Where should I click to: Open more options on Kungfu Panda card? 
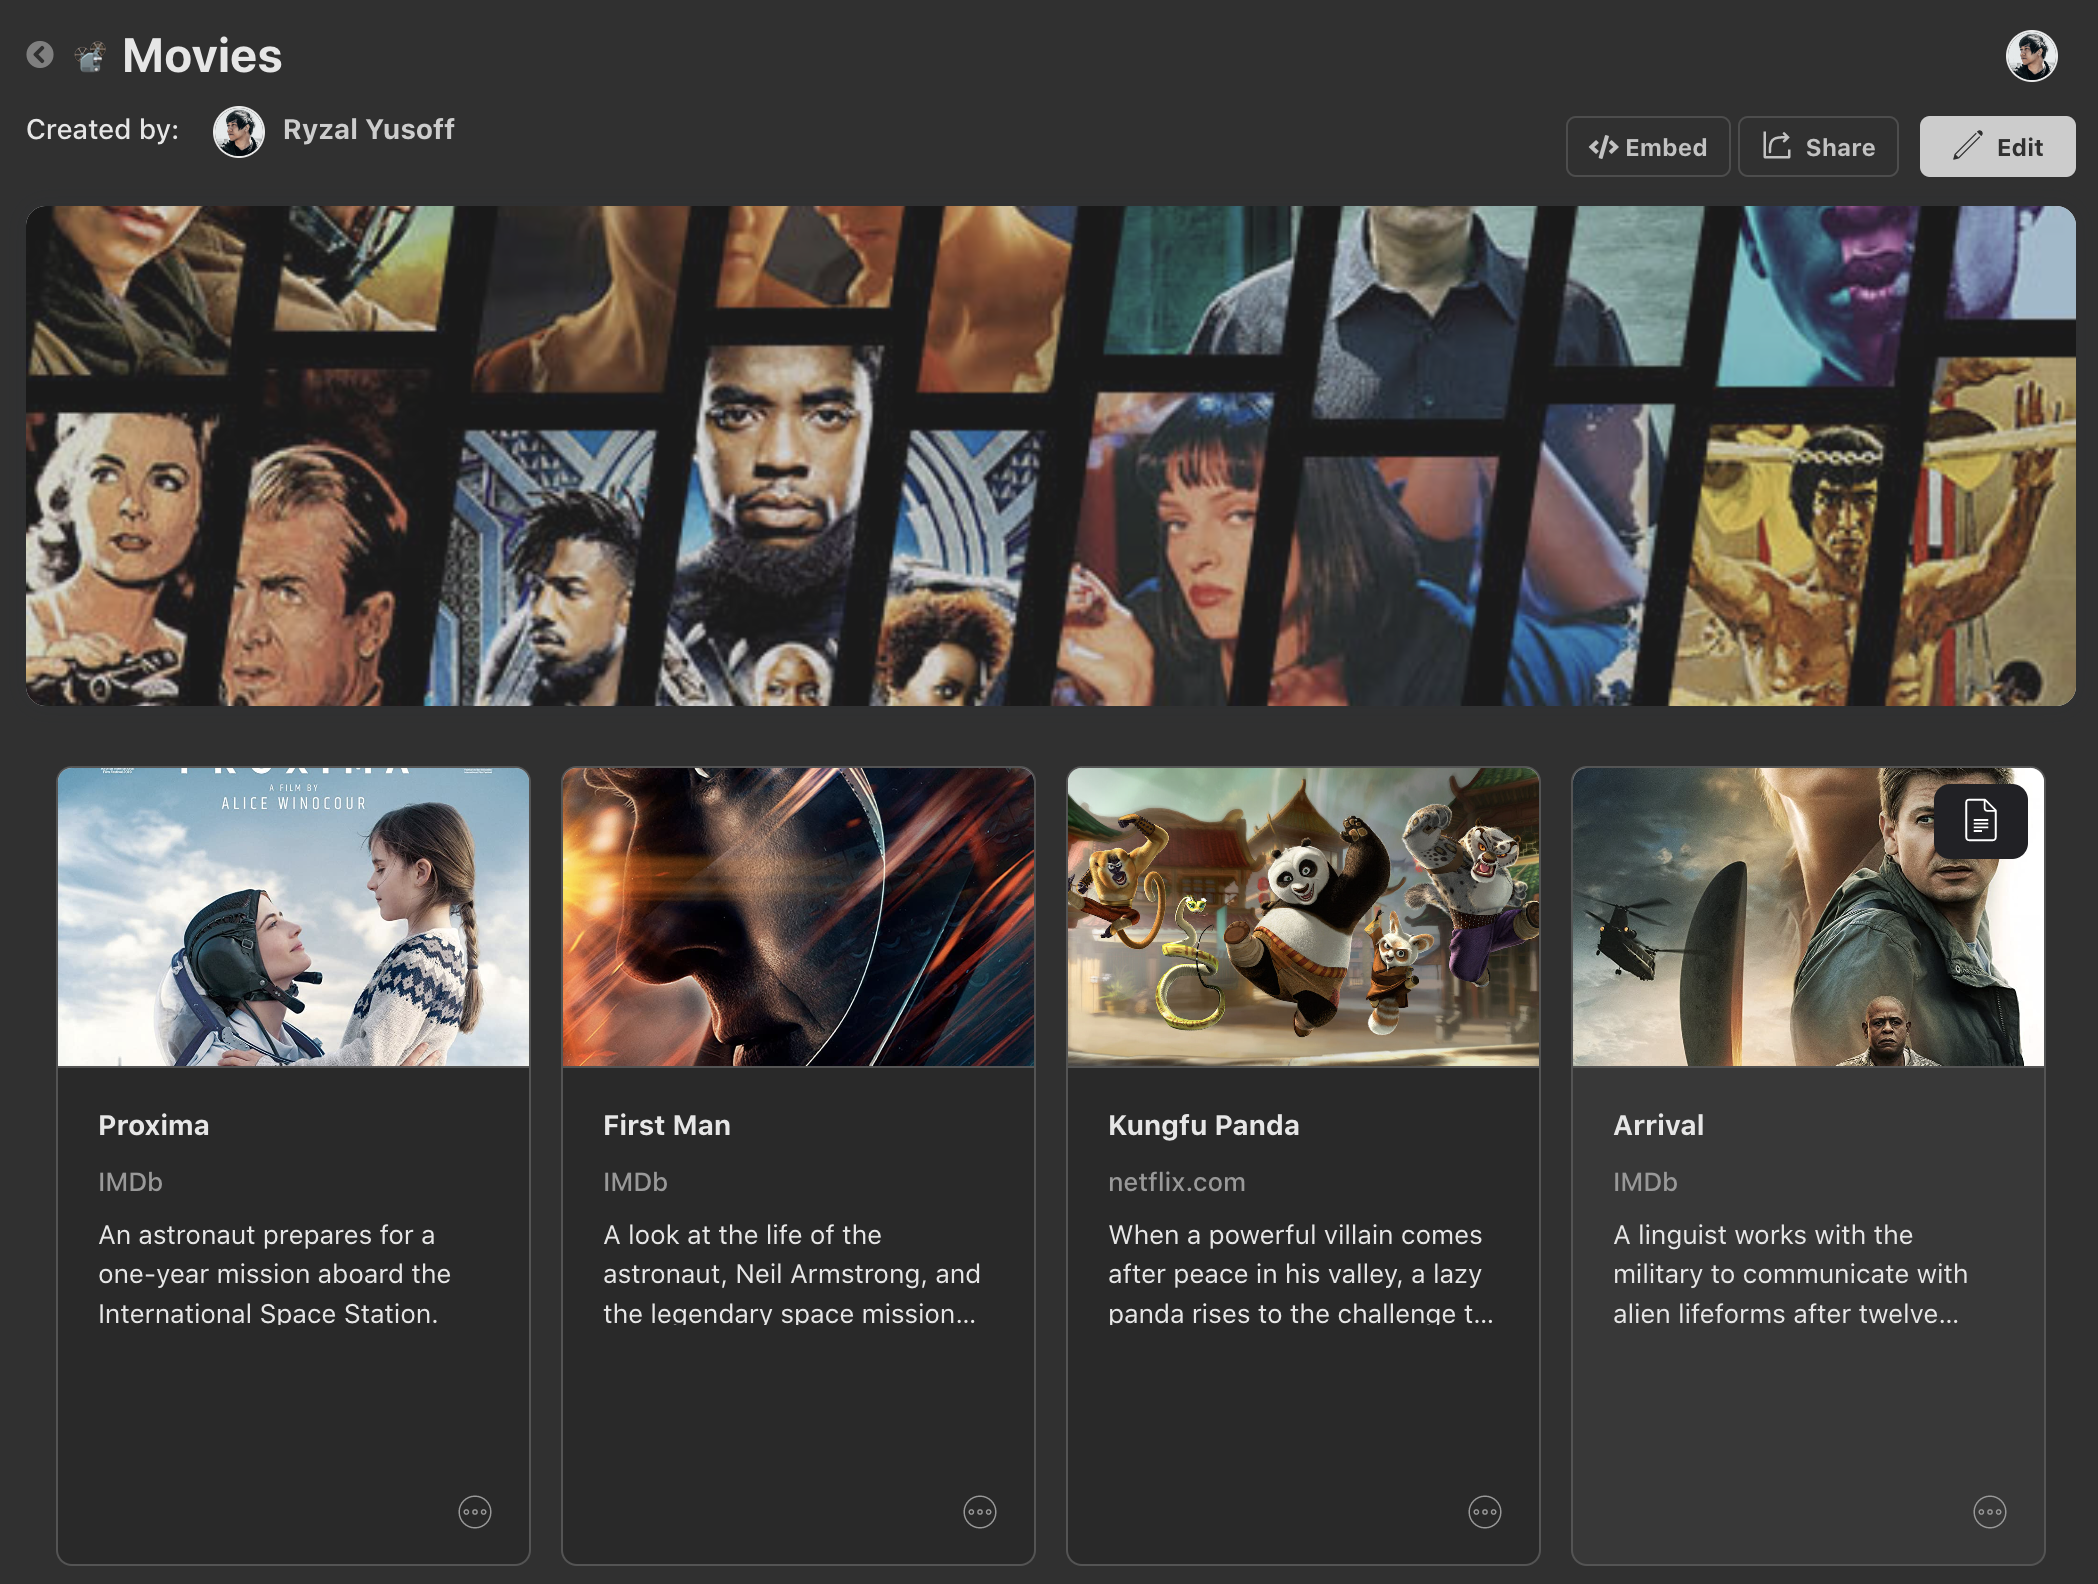(x=1485, y=1511)
